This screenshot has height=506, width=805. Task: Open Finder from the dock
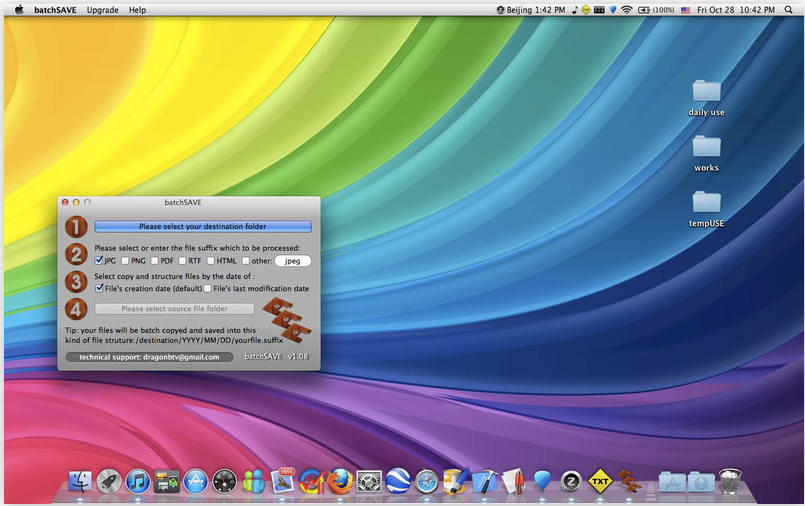[x=80, y=482]
